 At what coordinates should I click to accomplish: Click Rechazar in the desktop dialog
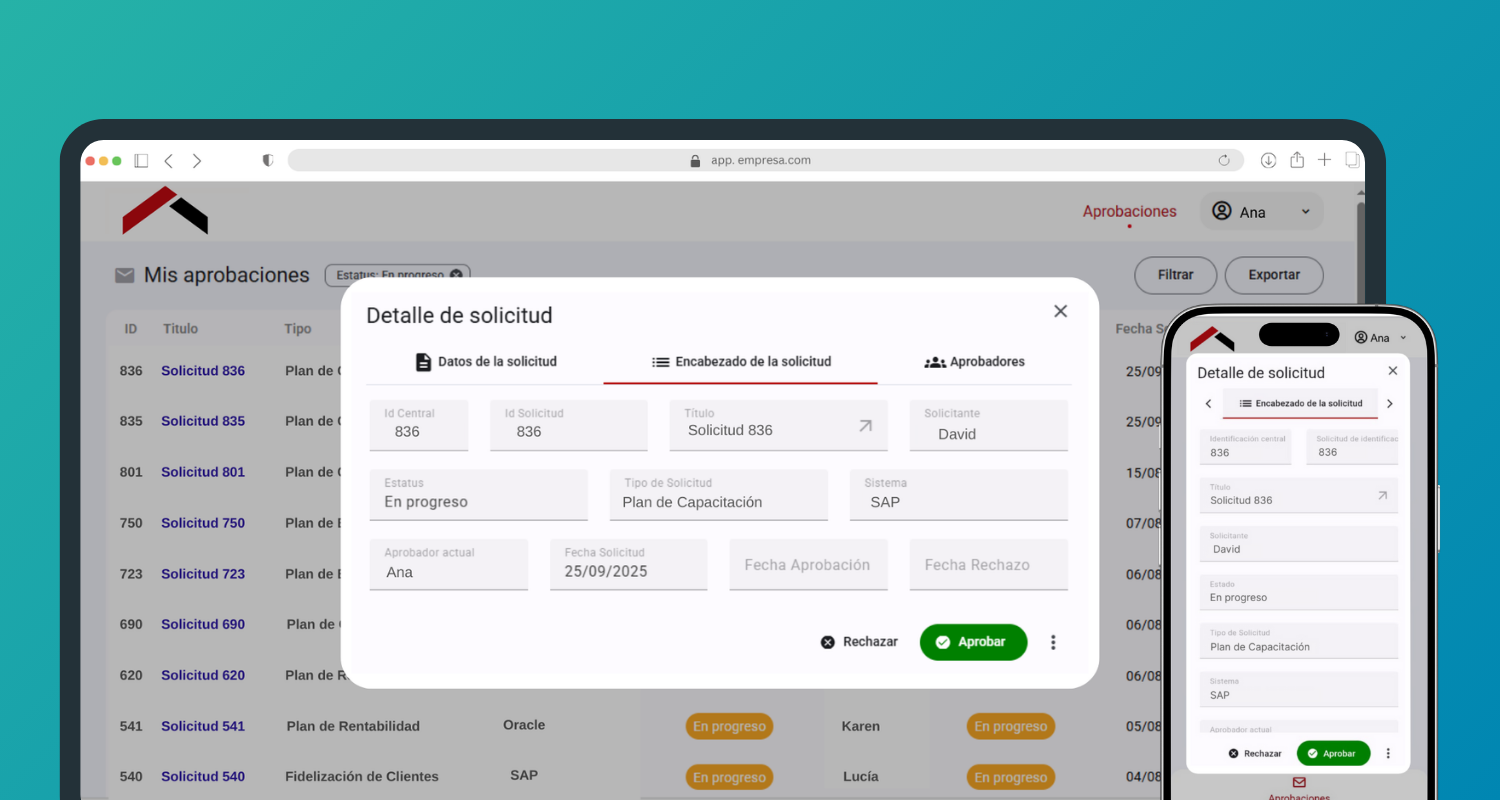coord(859,642)
